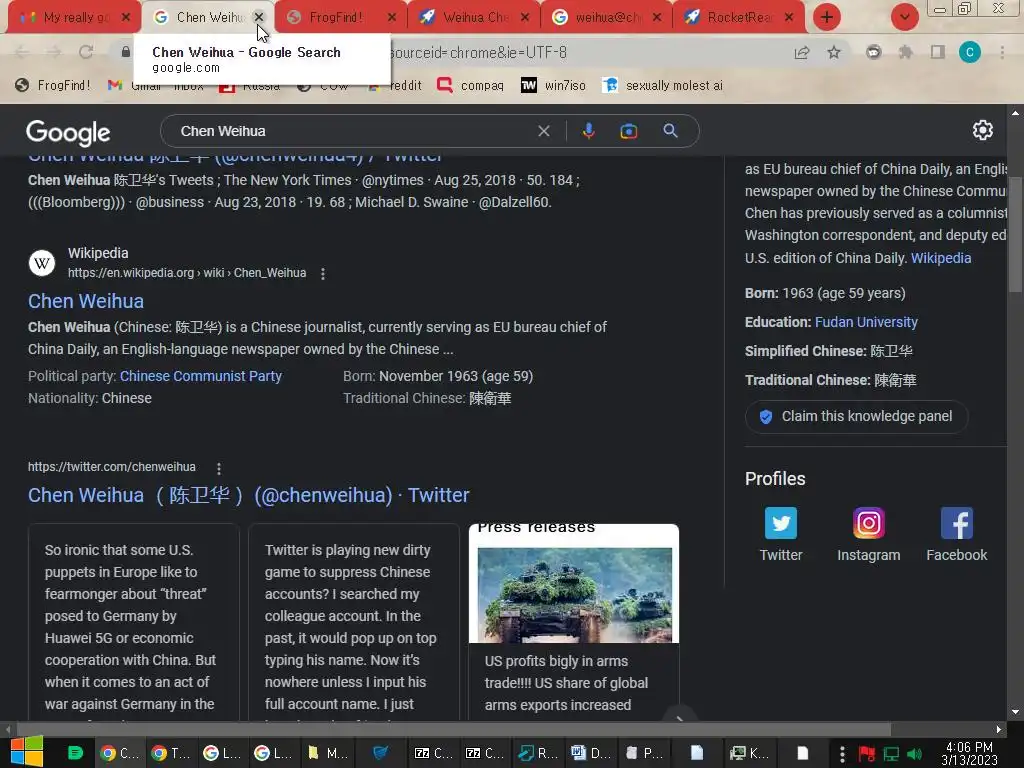Open tweet card about Twitter dirty game
This screenshot has height=768, width=1024.
[x=354, y=622]
